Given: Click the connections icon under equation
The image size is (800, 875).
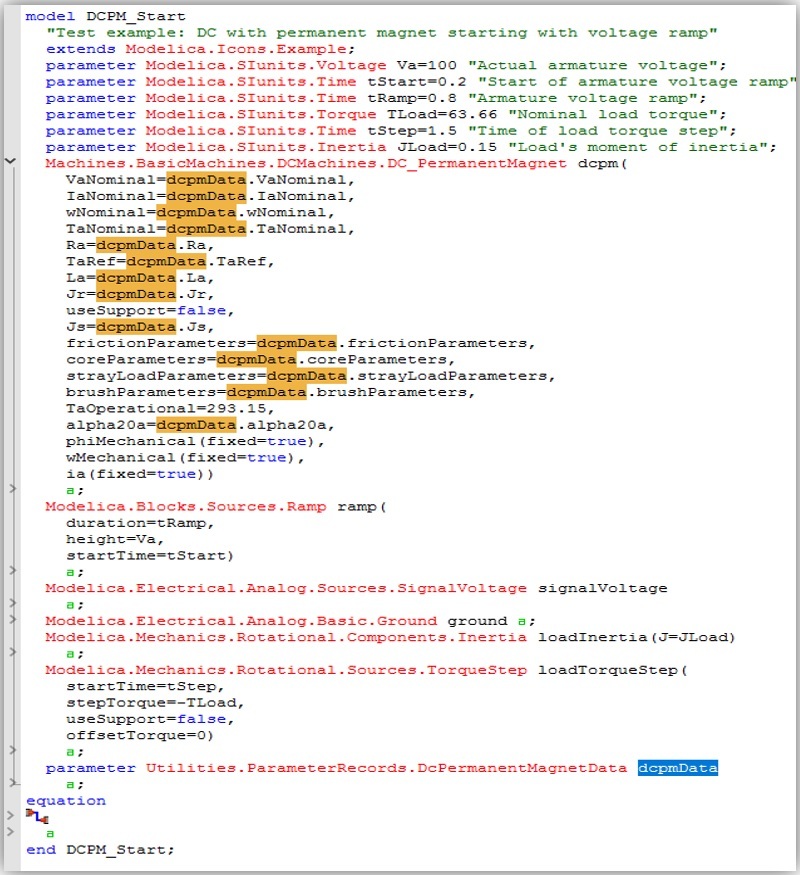Looking at the screenshot, I should pos(37,817).
